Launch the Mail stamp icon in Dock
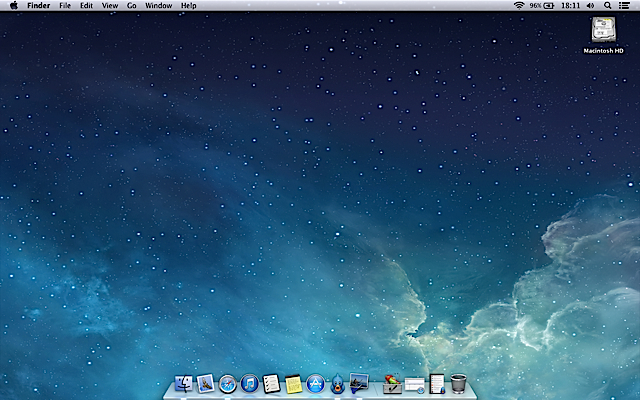The width and height of the screenshot is (640, 400). [x=205, y=384]
